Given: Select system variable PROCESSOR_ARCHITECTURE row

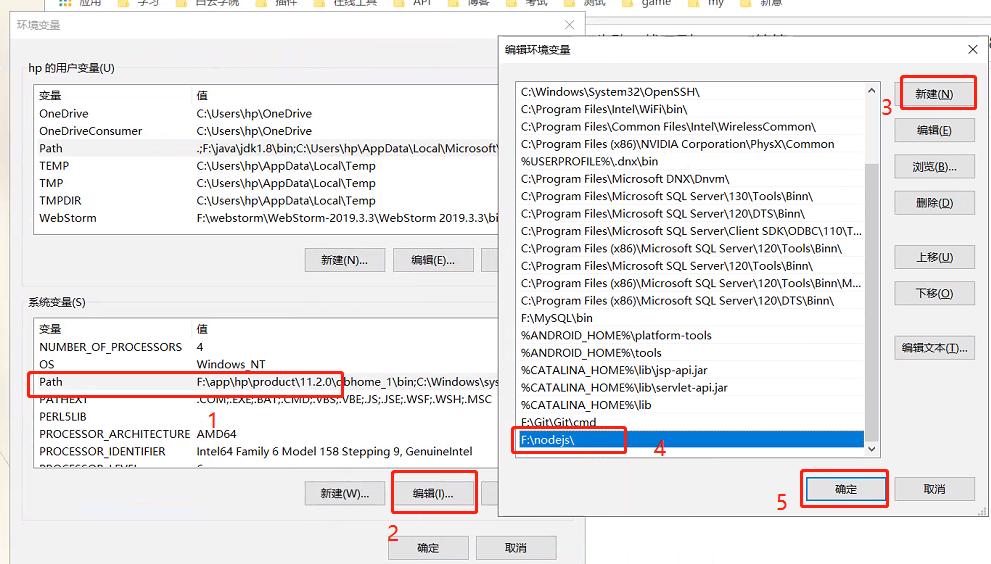Looking at the screenshot, I should pyautogui.click(x=266, y=434).
